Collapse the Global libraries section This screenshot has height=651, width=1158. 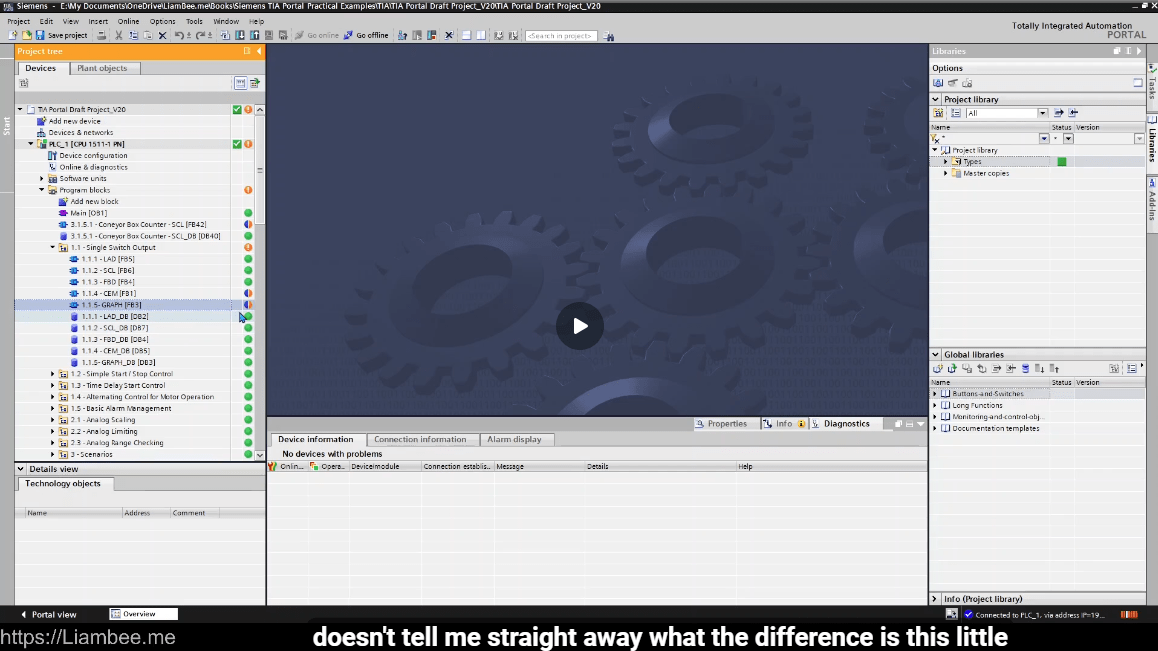[936, 354]
